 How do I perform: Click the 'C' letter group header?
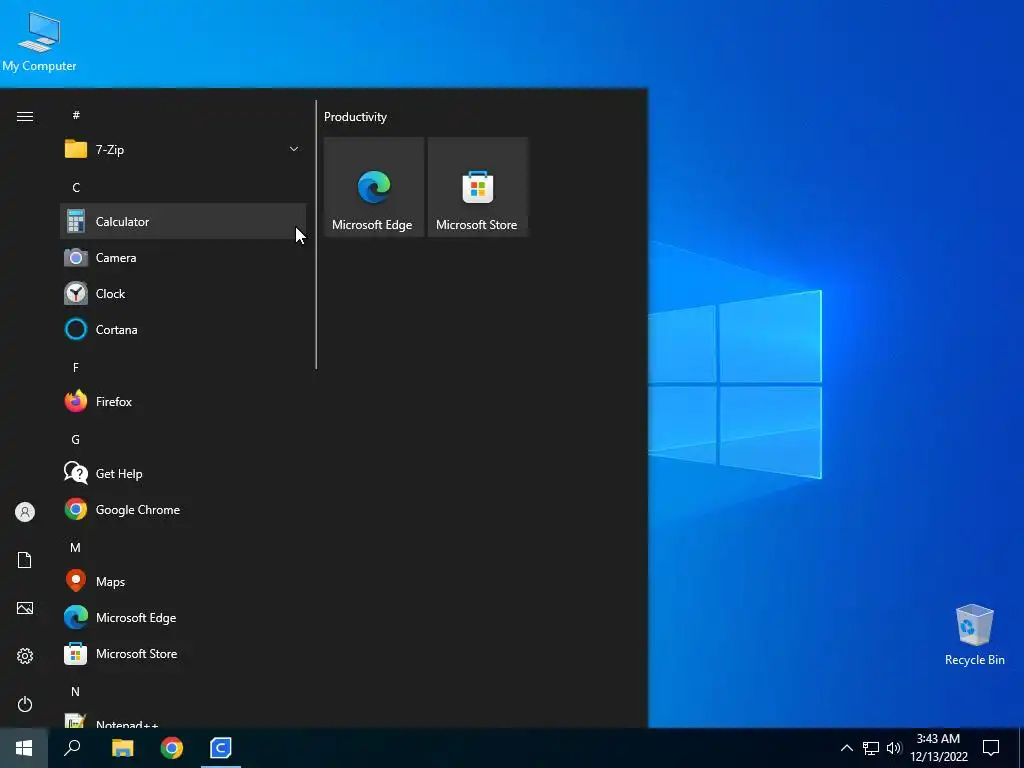tap(76, 187)
